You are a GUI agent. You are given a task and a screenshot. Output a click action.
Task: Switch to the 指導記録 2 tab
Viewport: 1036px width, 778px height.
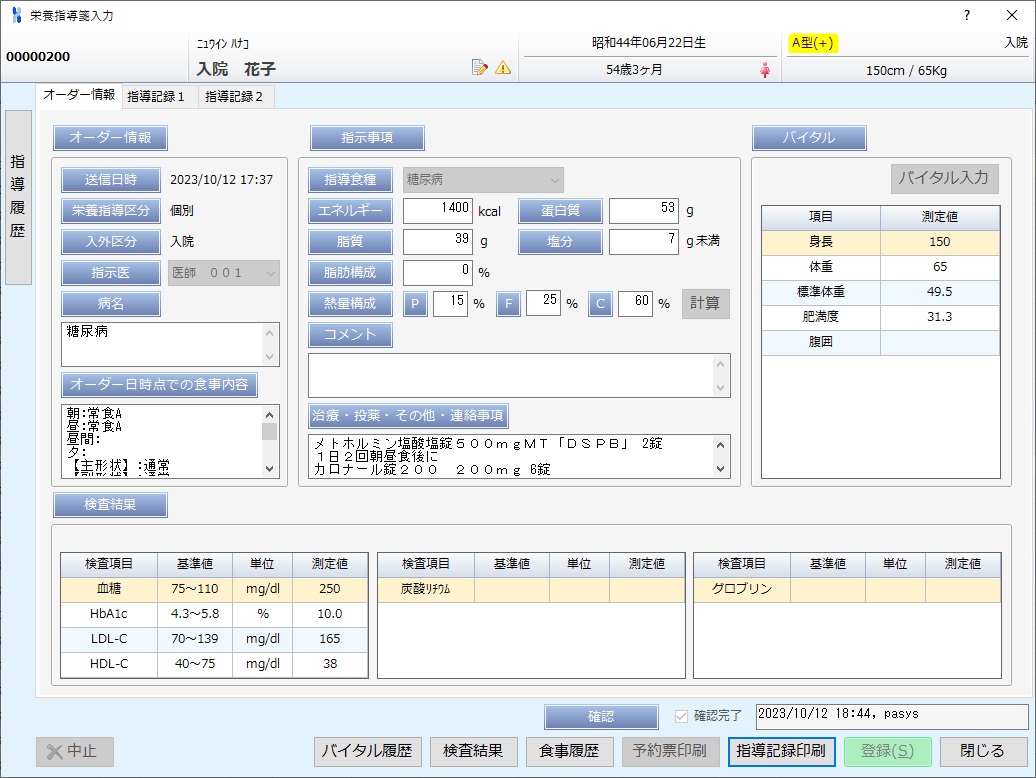(234, 96)
